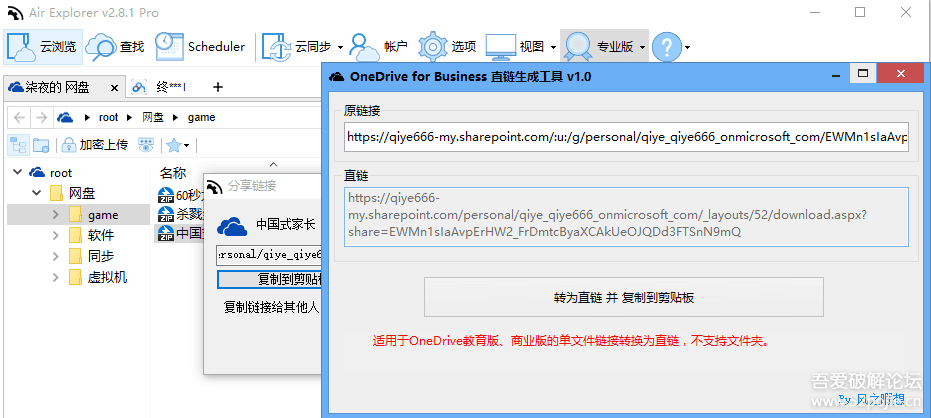Open the favorites star dropdown
The image size is (931, 418).
pos(177,145)
